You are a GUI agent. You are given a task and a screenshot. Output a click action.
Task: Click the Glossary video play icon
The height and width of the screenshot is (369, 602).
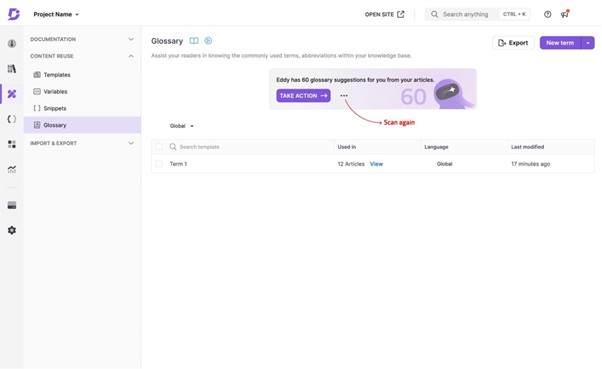(208, 41)
